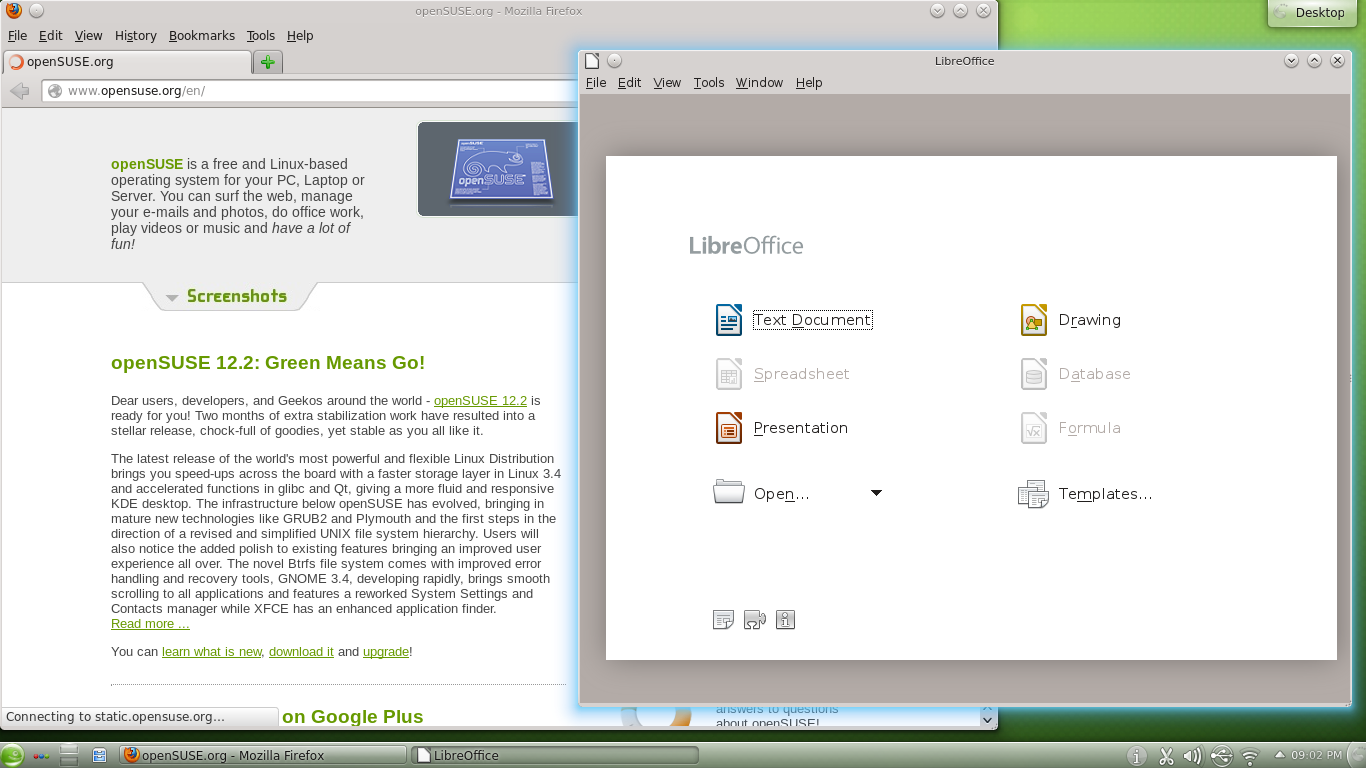The image size is (1366, 768).
Task: Open the wireless network tray icon
Action: (x=1249, y=756)
